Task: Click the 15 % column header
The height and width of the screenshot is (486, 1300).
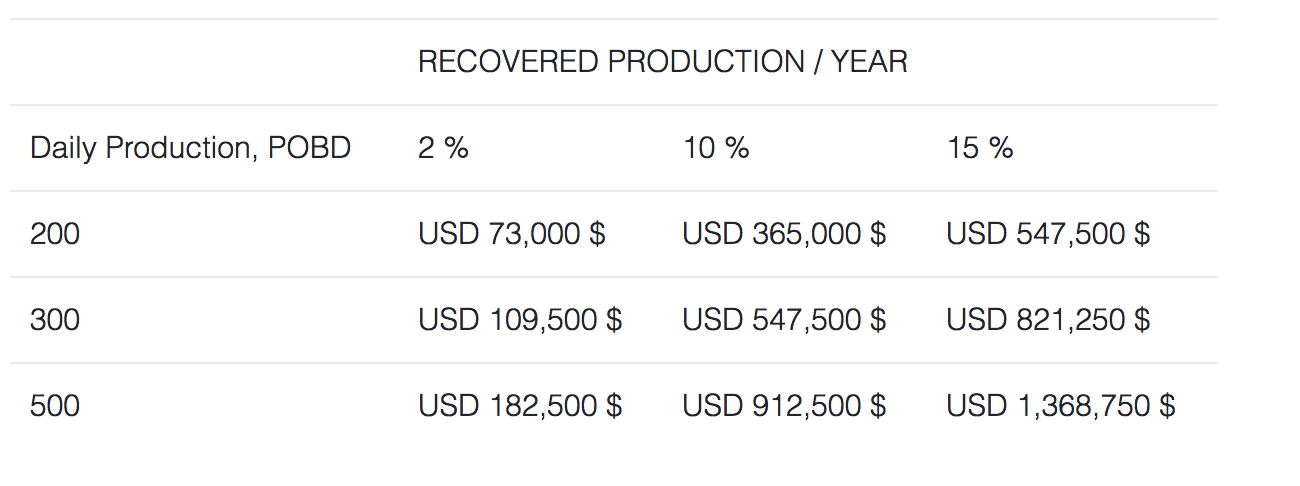Action: (x=980, y=148)
